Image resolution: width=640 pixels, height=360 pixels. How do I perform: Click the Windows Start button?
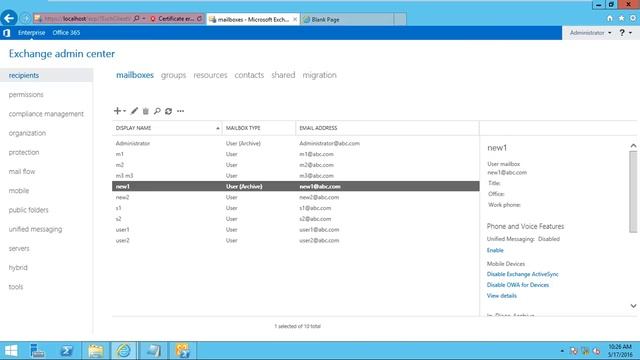(11, 351)
